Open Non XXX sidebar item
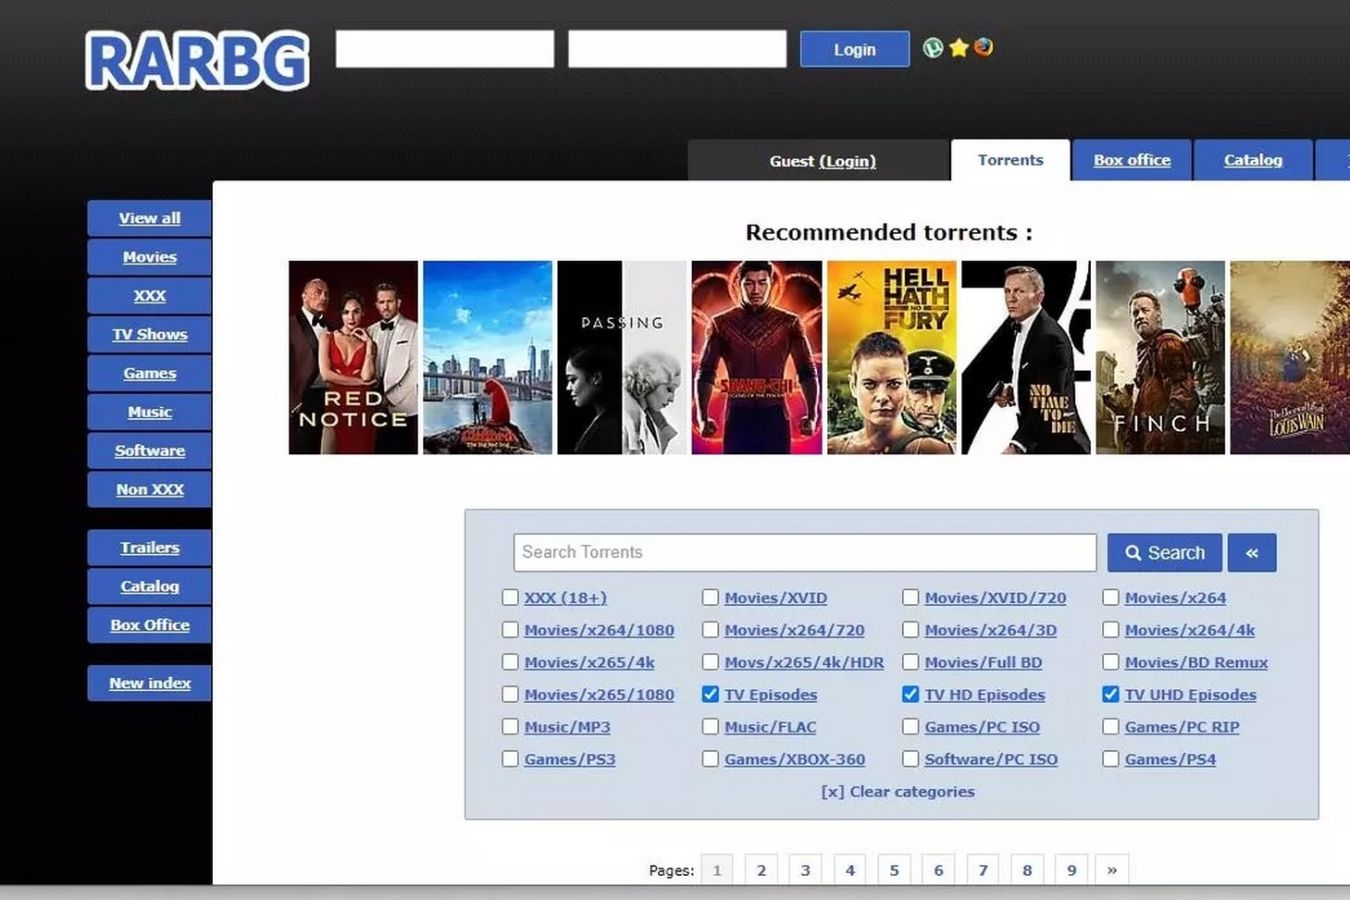Screen dimensions: 1350x900 click(x=150, y=489)
